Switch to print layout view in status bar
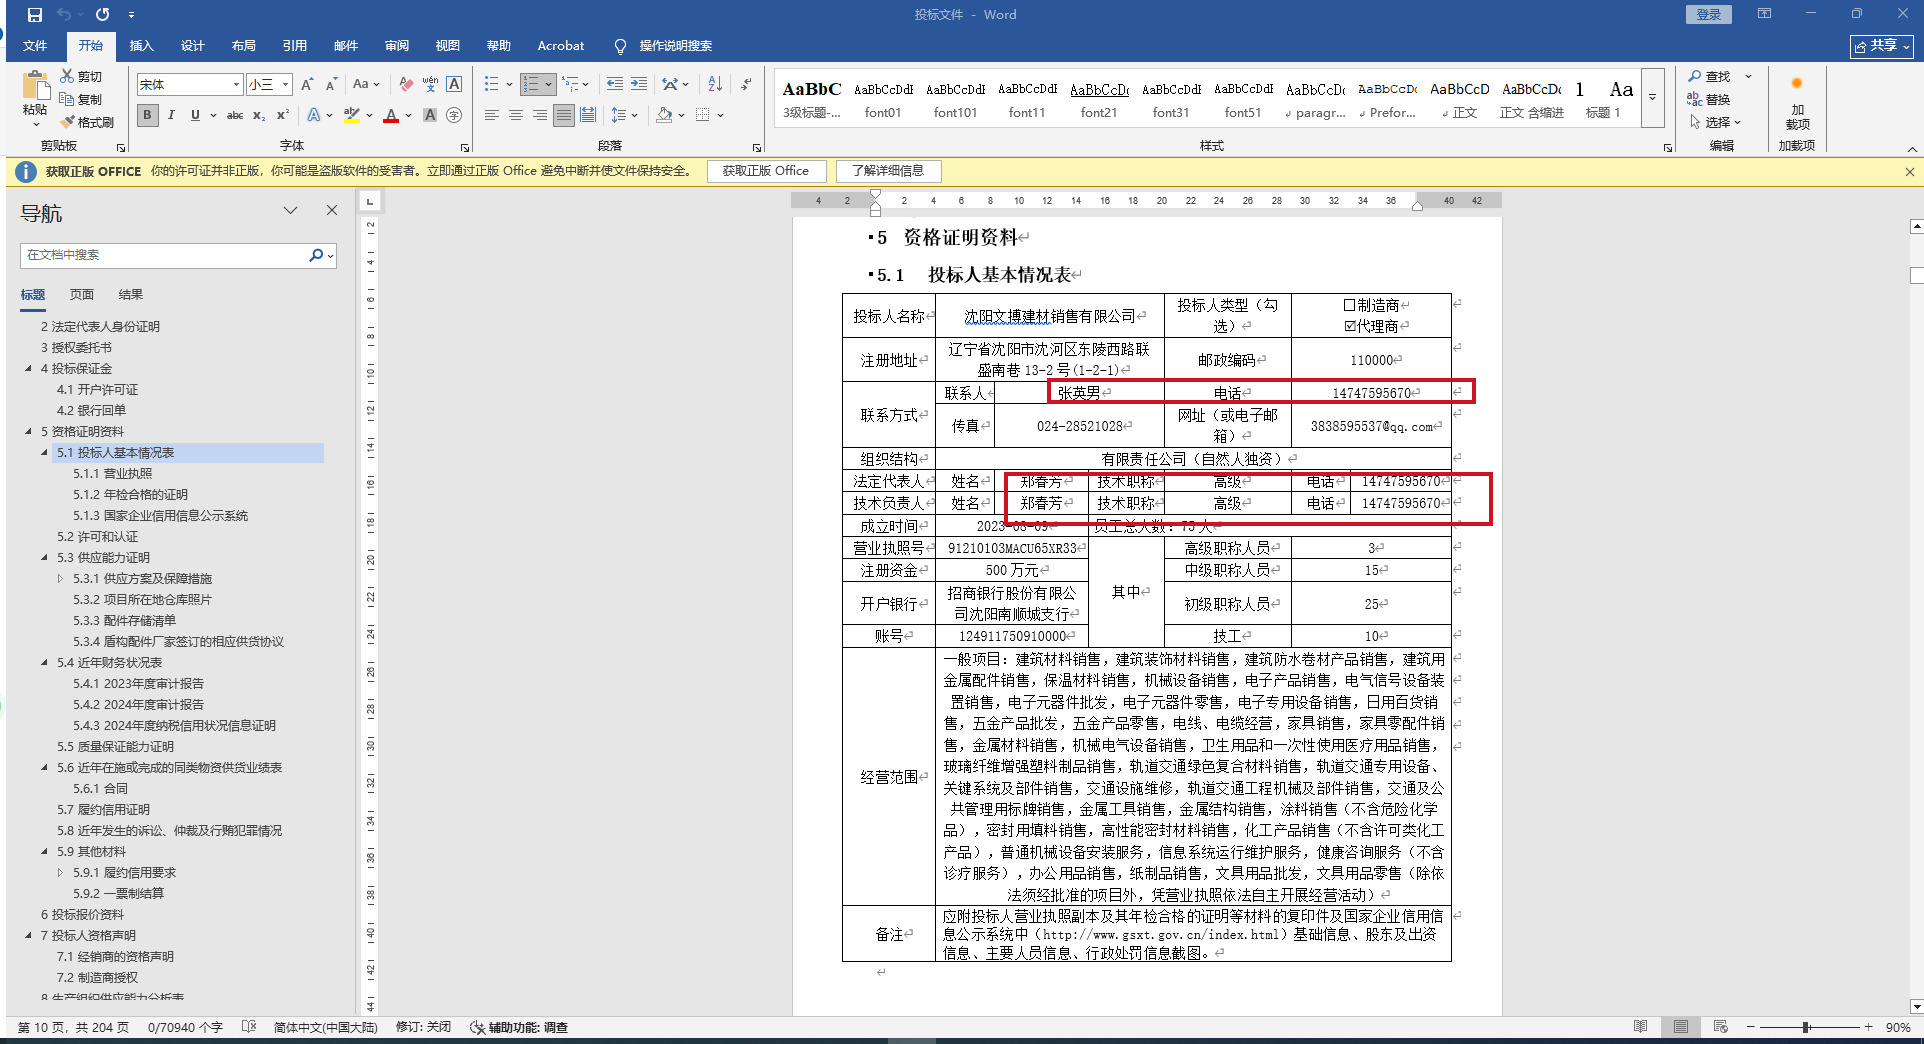The image size is (1924, 1044). coord(1681,1027)
